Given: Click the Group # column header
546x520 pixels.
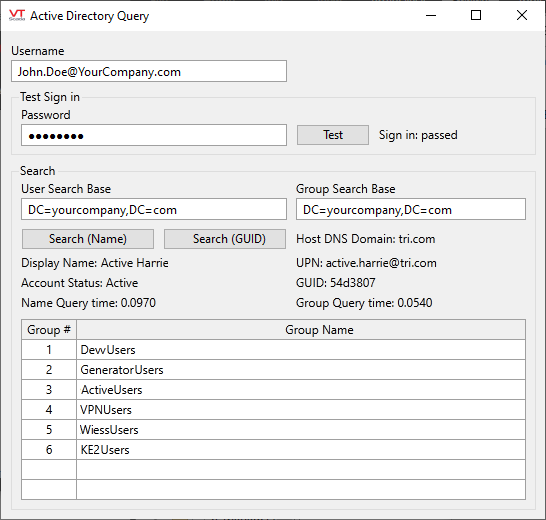Looking at the screenshot, I should [x=49, y=329].
